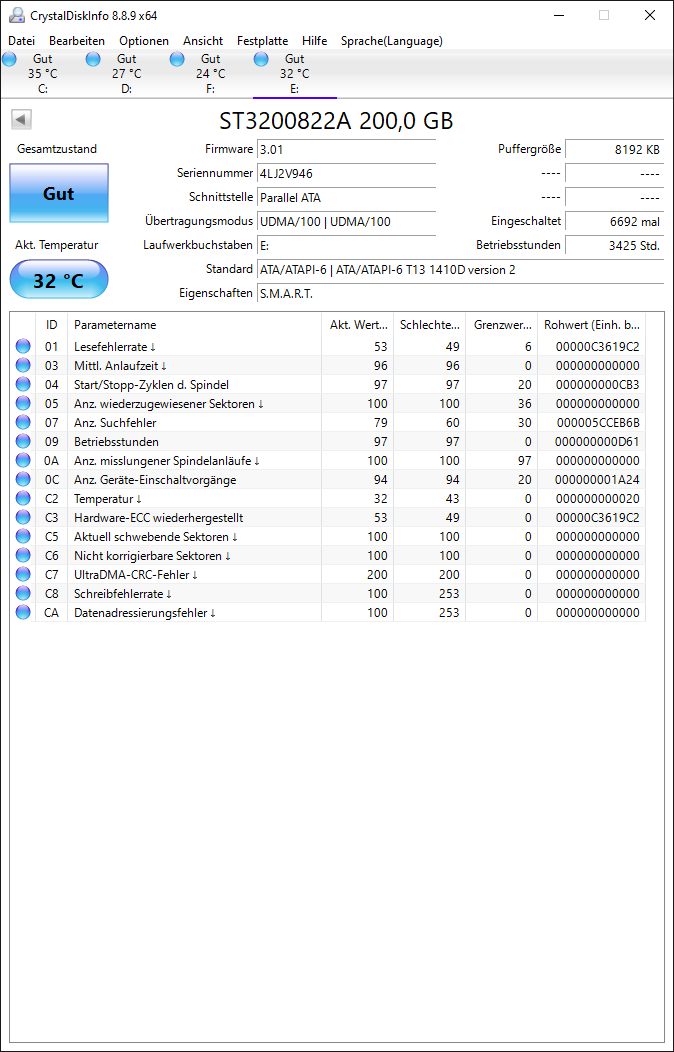Click the Eingeschaltet value 6692 mal
674x1052 pixels.
[x=614, y=221]
